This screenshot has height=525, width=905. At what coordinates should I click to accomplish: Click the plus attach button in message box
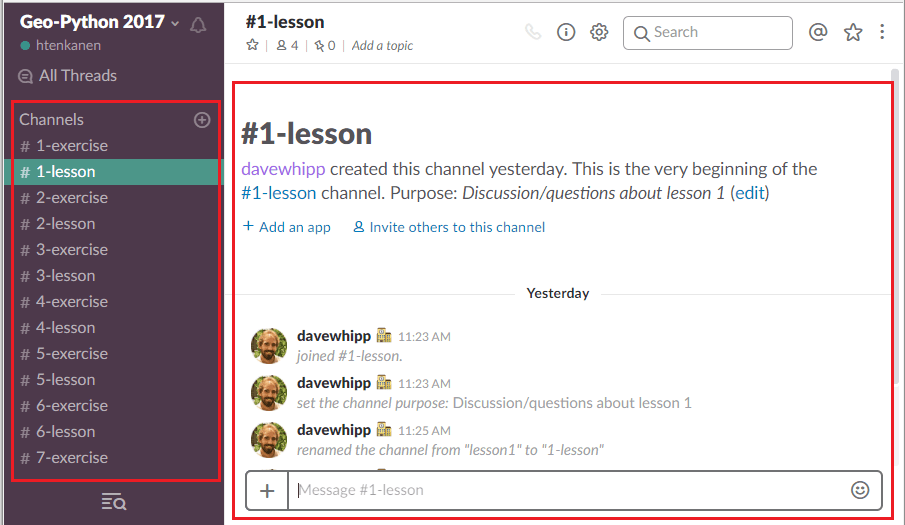click(x=267, y=491)
